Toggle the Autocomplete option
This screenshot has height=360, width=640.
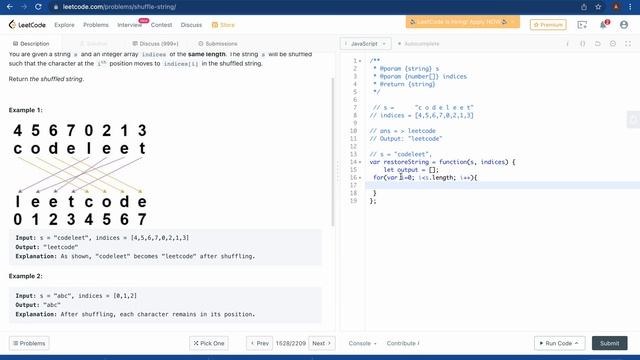[418, 44]
